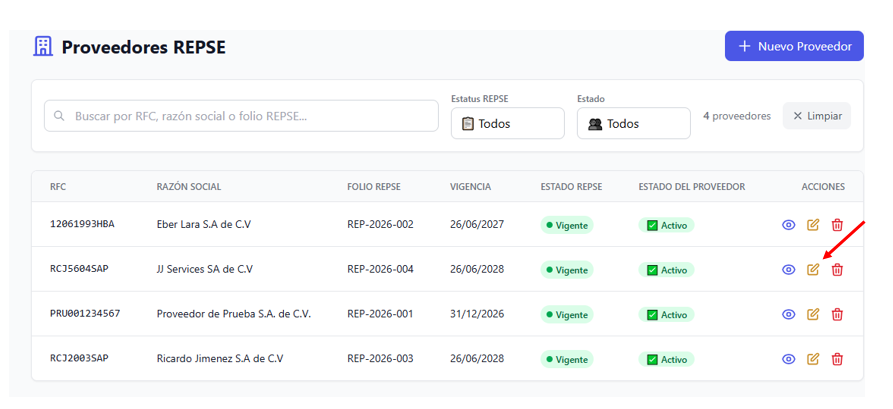Image resolution: width=893 pixels, height=409 pixels.
Task: Click the vigencia date 26/06/2027
Action: [477, 224]
